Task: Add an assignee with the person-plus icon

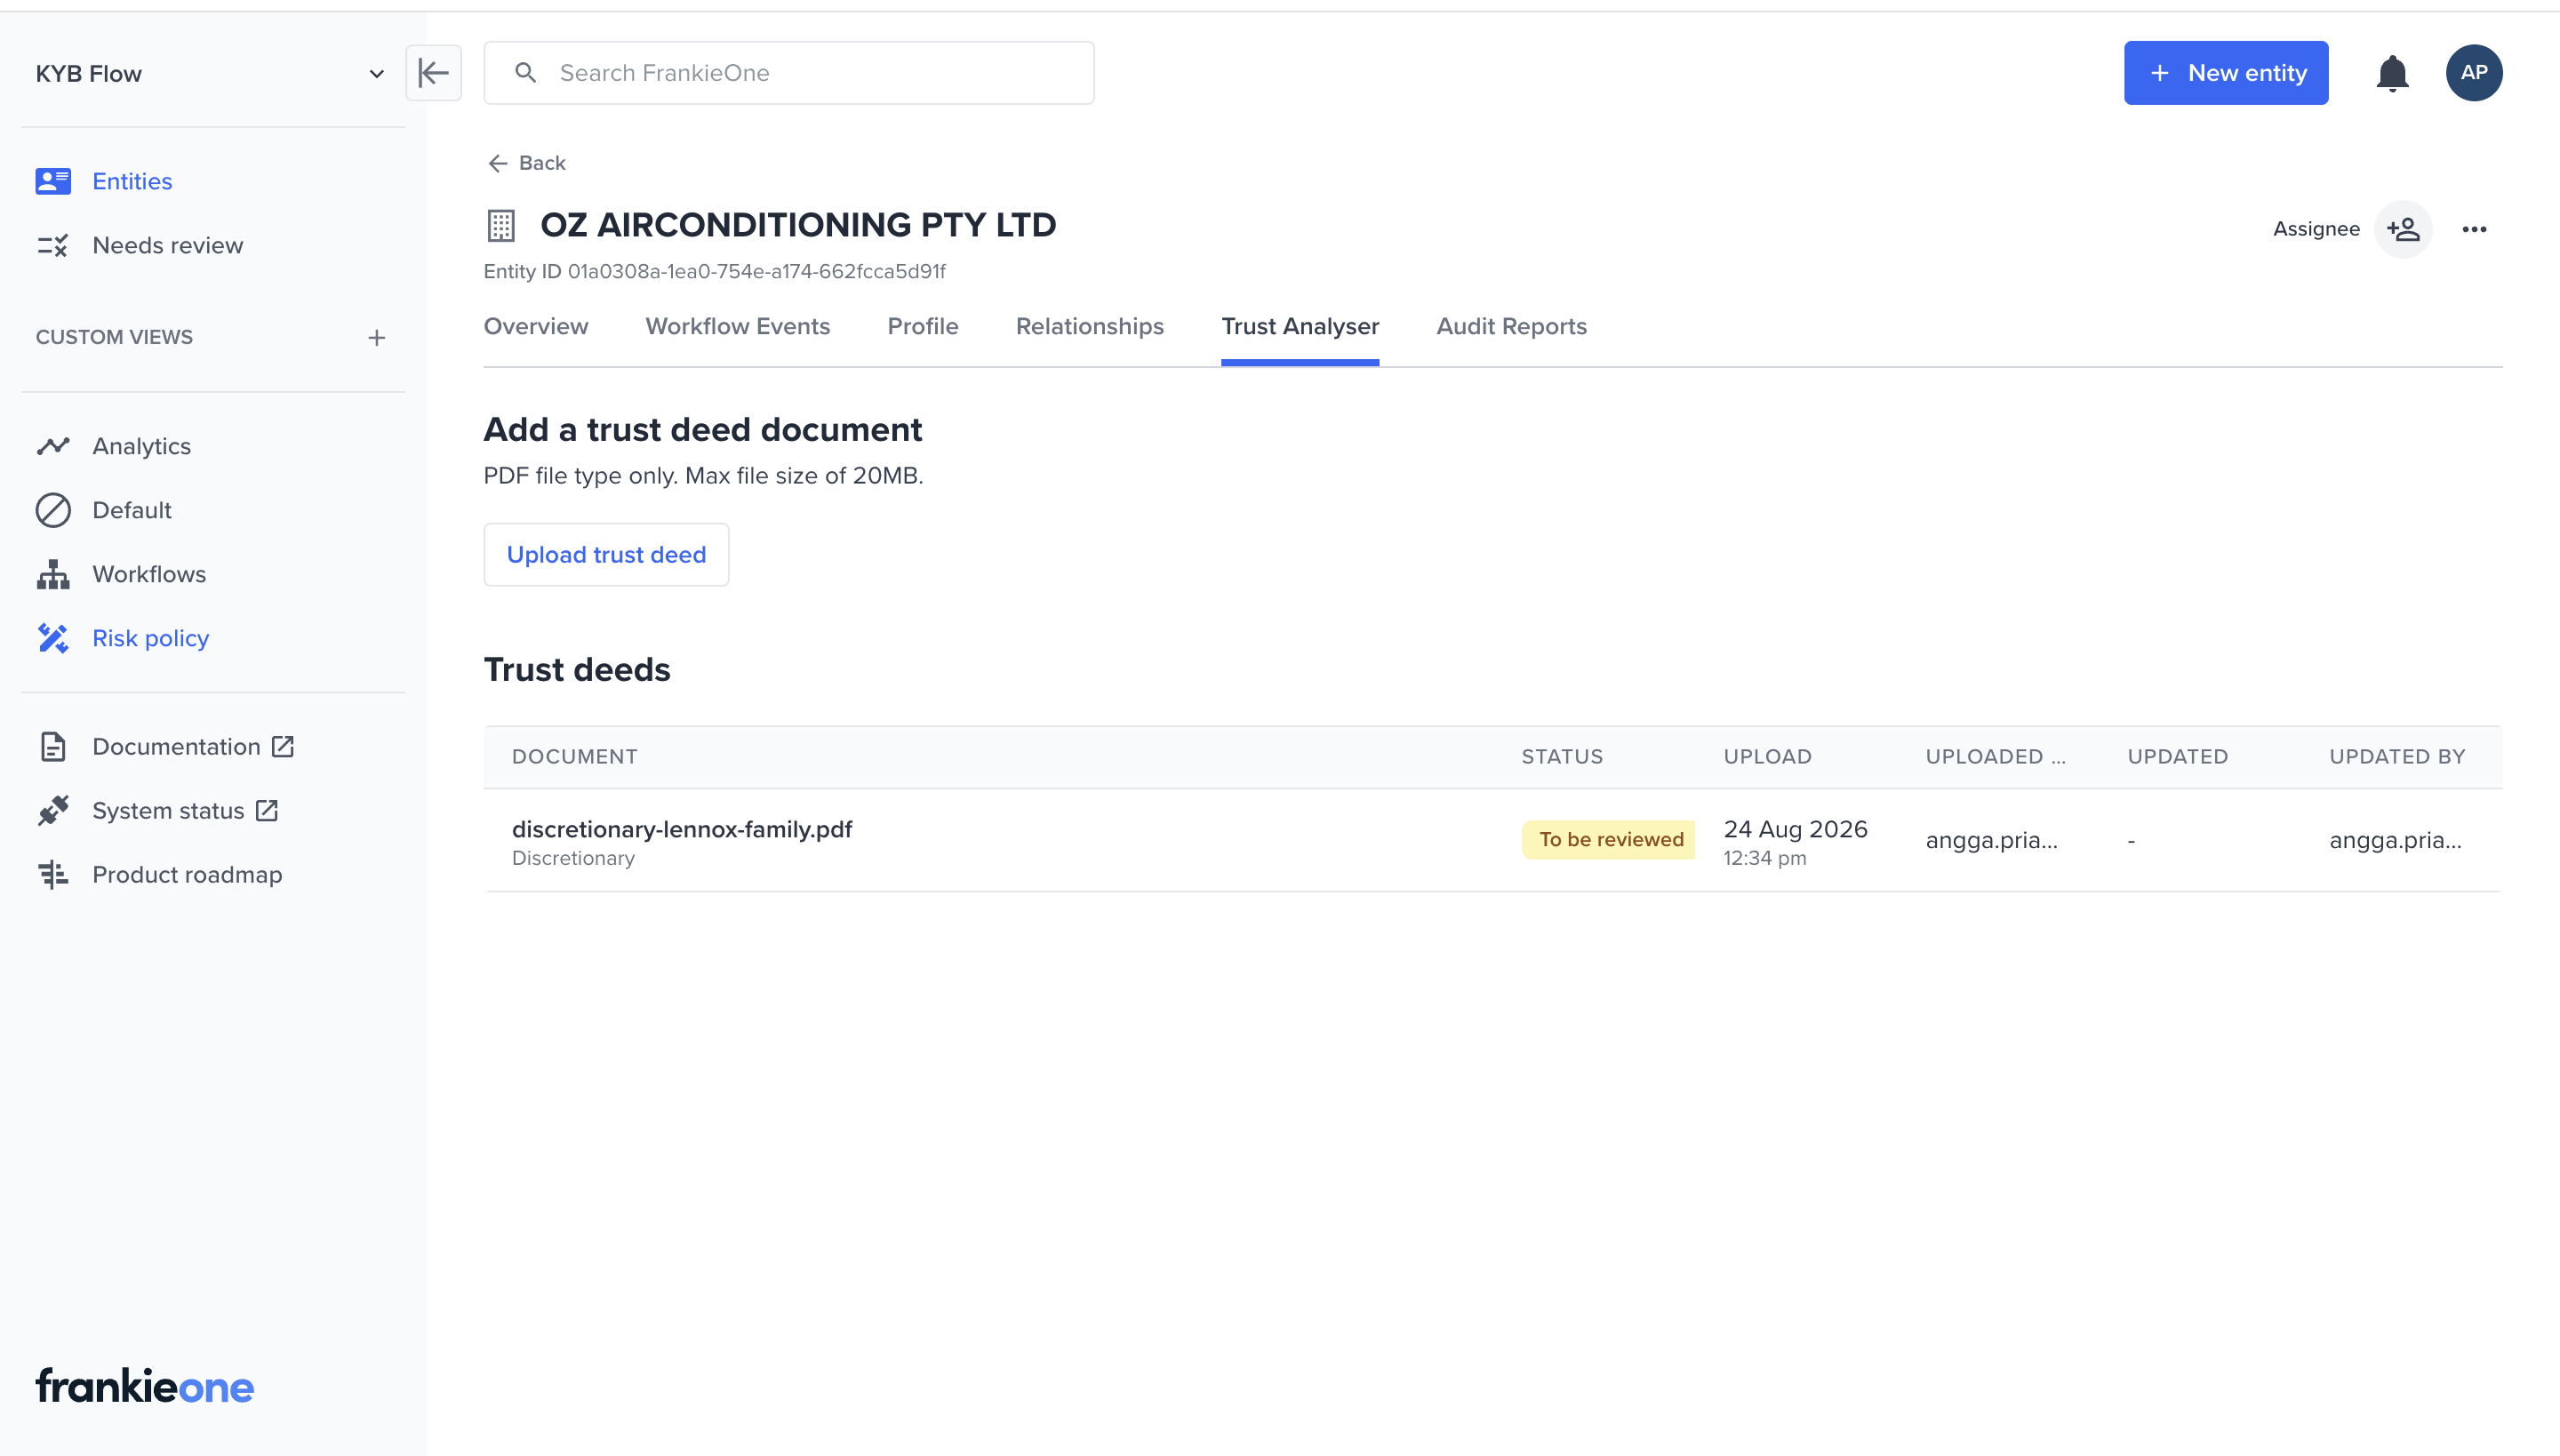Action: tap(2403, 229)
